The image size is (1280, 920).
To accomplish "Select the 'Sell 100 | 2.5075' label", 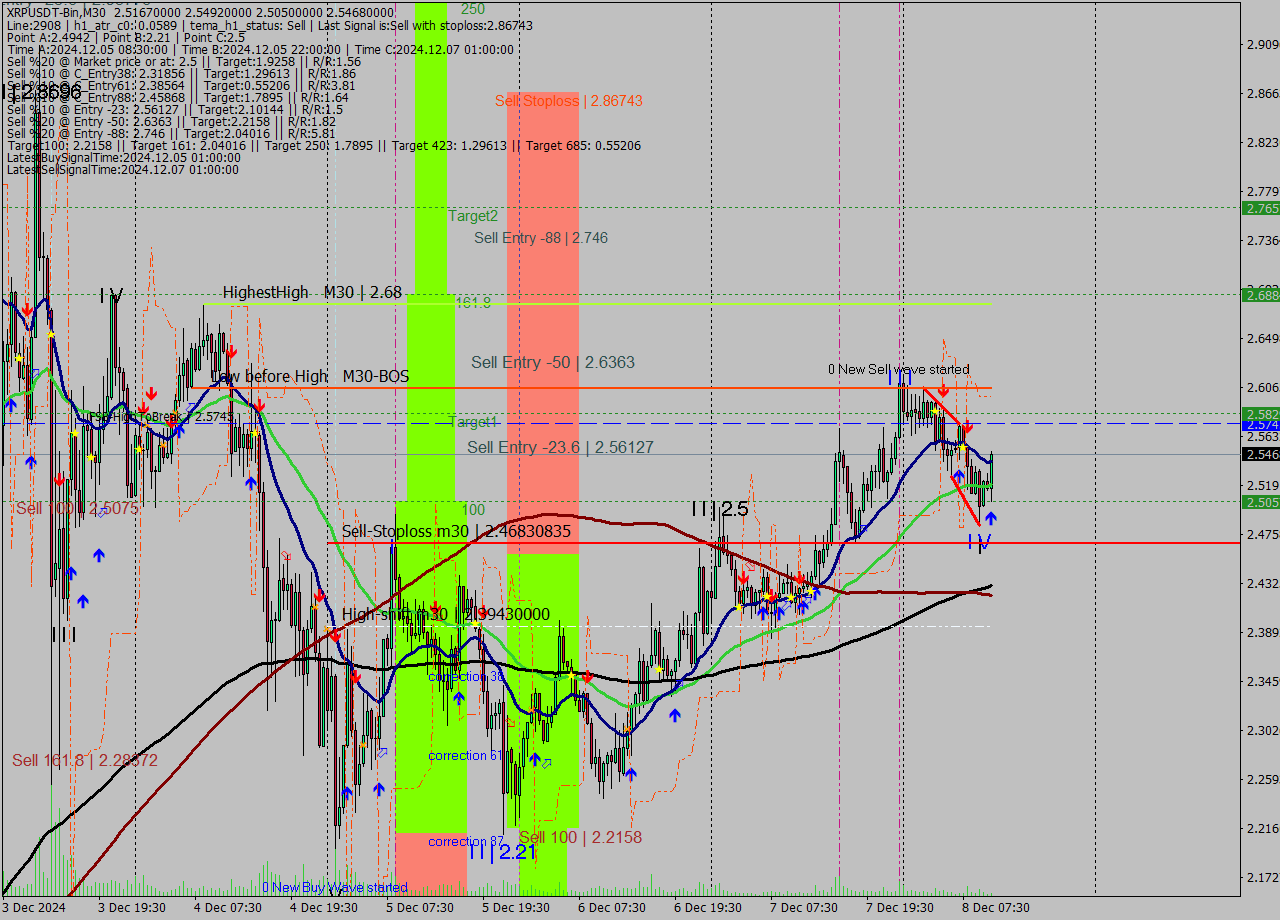I will pos(77,508).
